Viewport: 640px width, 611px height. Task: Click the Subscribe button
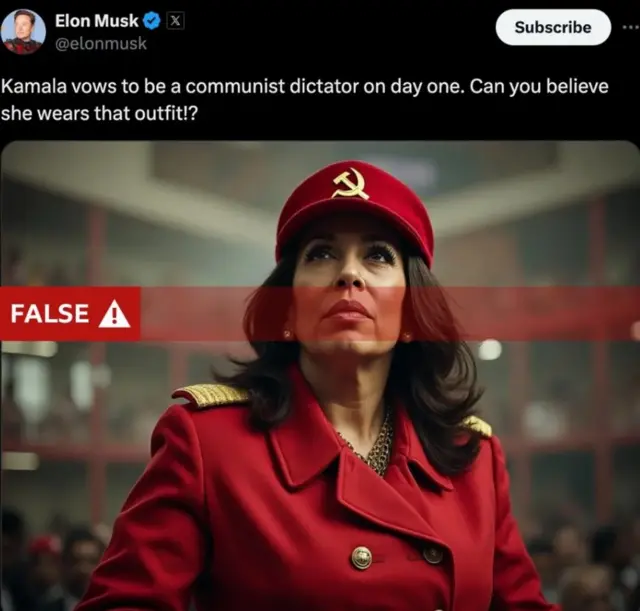click(553, 27)
